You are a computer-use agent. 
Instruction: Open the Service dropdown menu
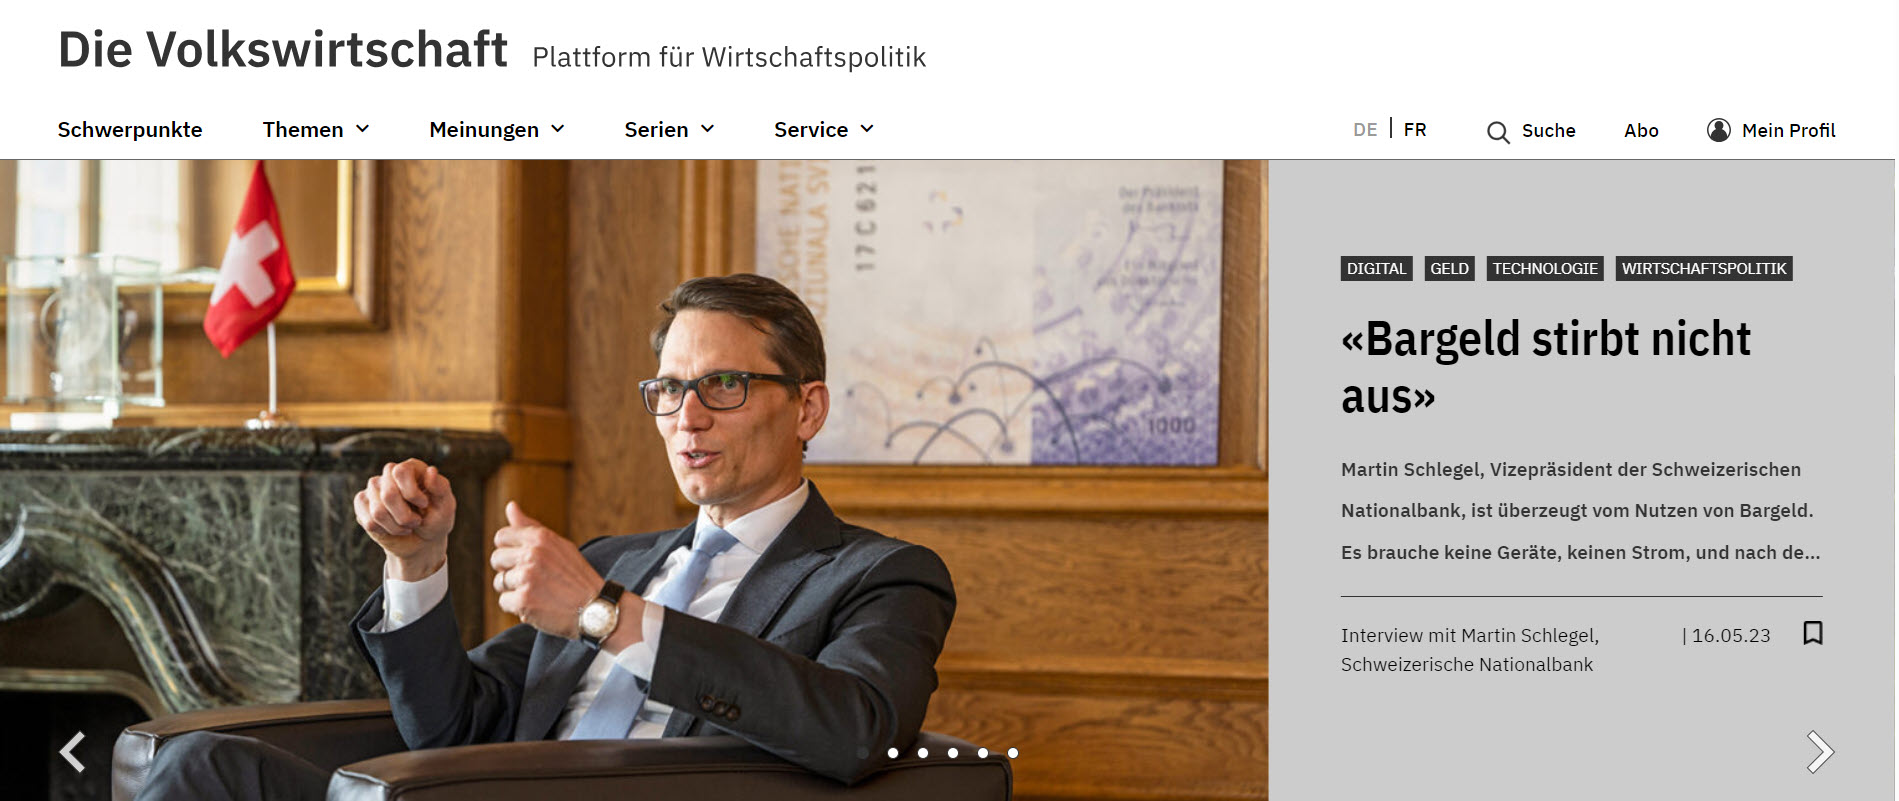[x=824, y=130]
